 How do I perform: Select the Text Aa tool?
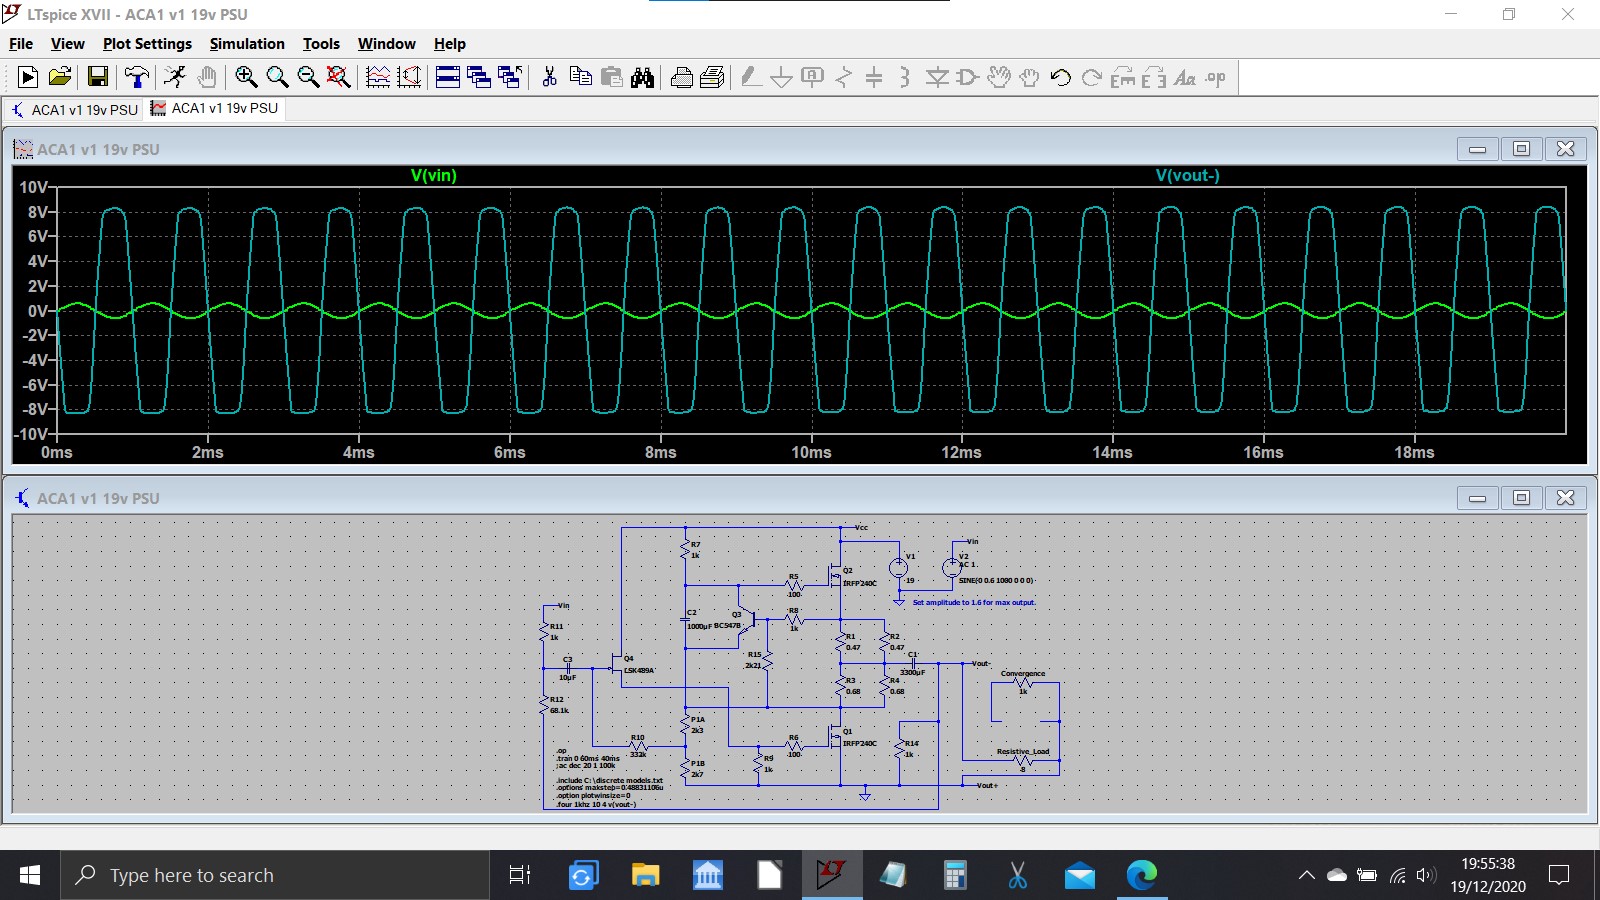pyautogui.click(x=1185, y=77)
